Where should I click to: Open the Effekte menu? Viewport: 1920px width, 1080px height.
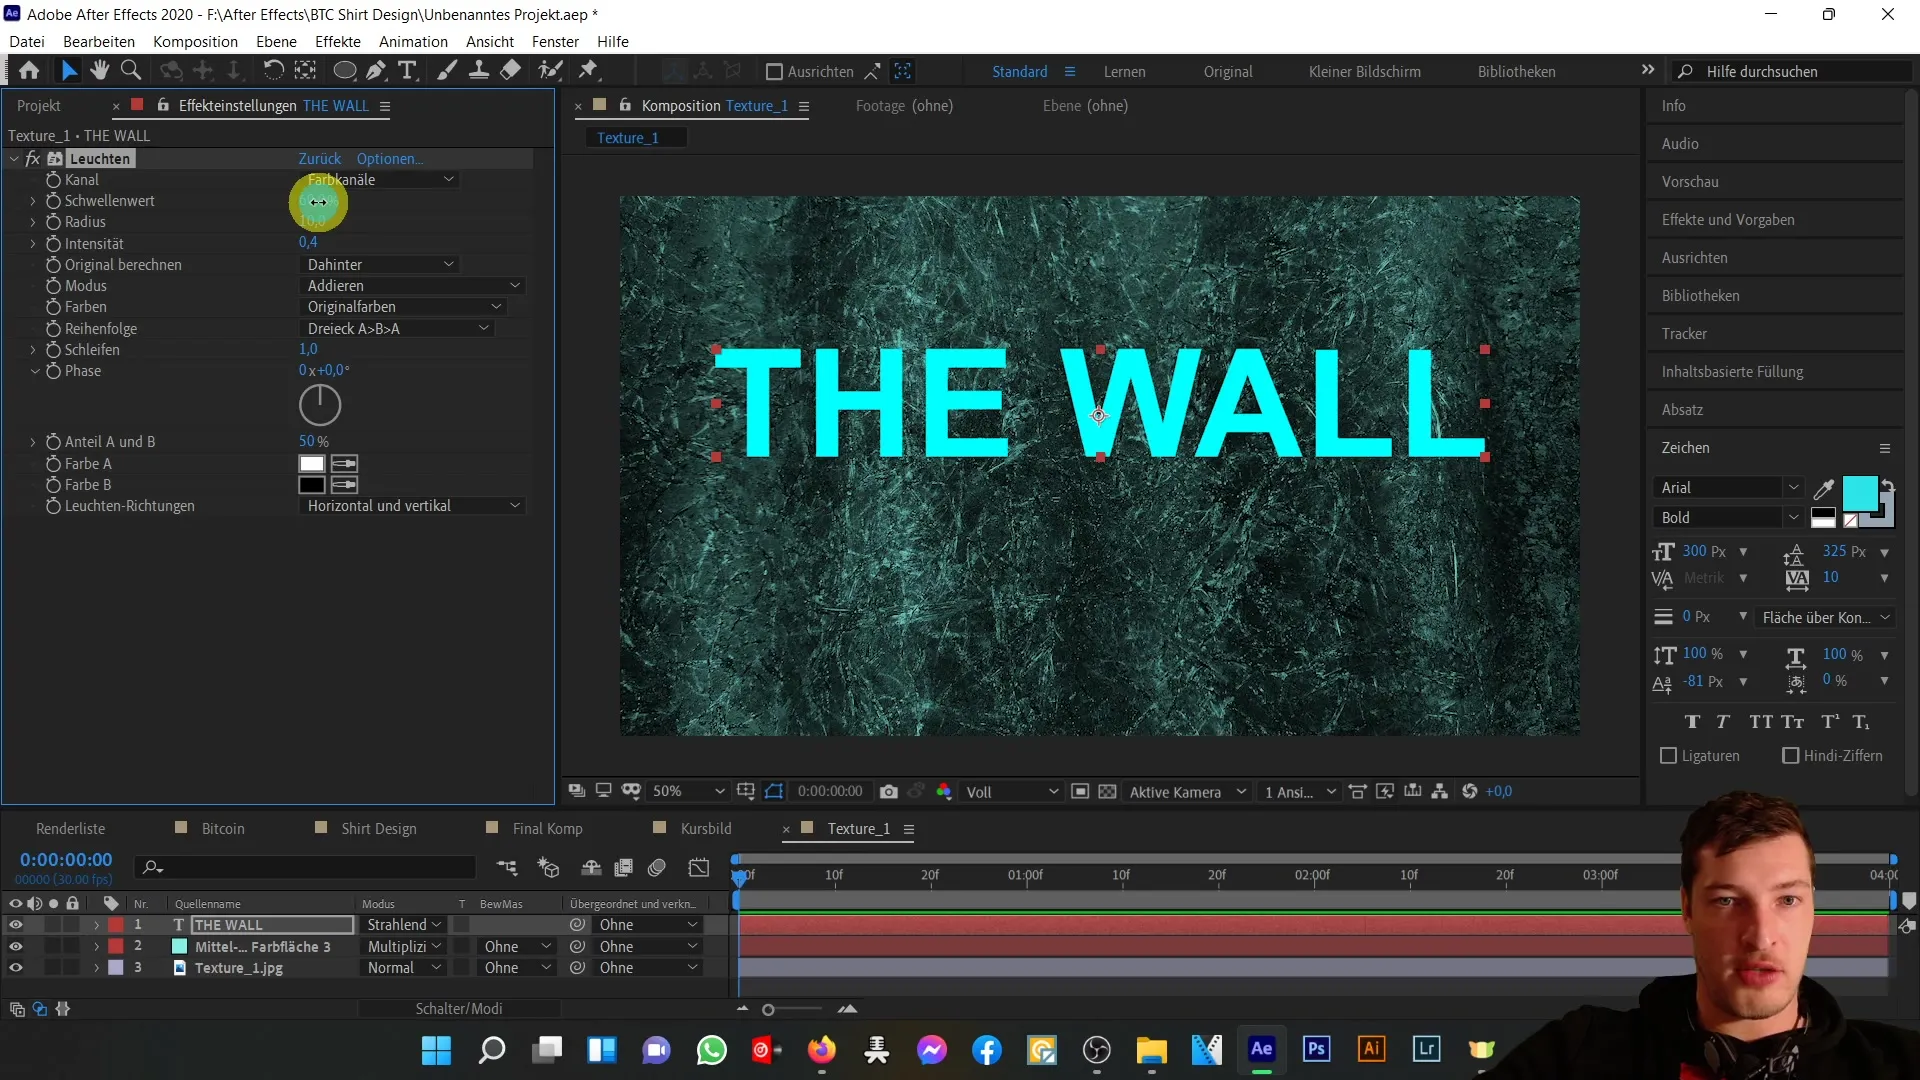coord(338,41)
